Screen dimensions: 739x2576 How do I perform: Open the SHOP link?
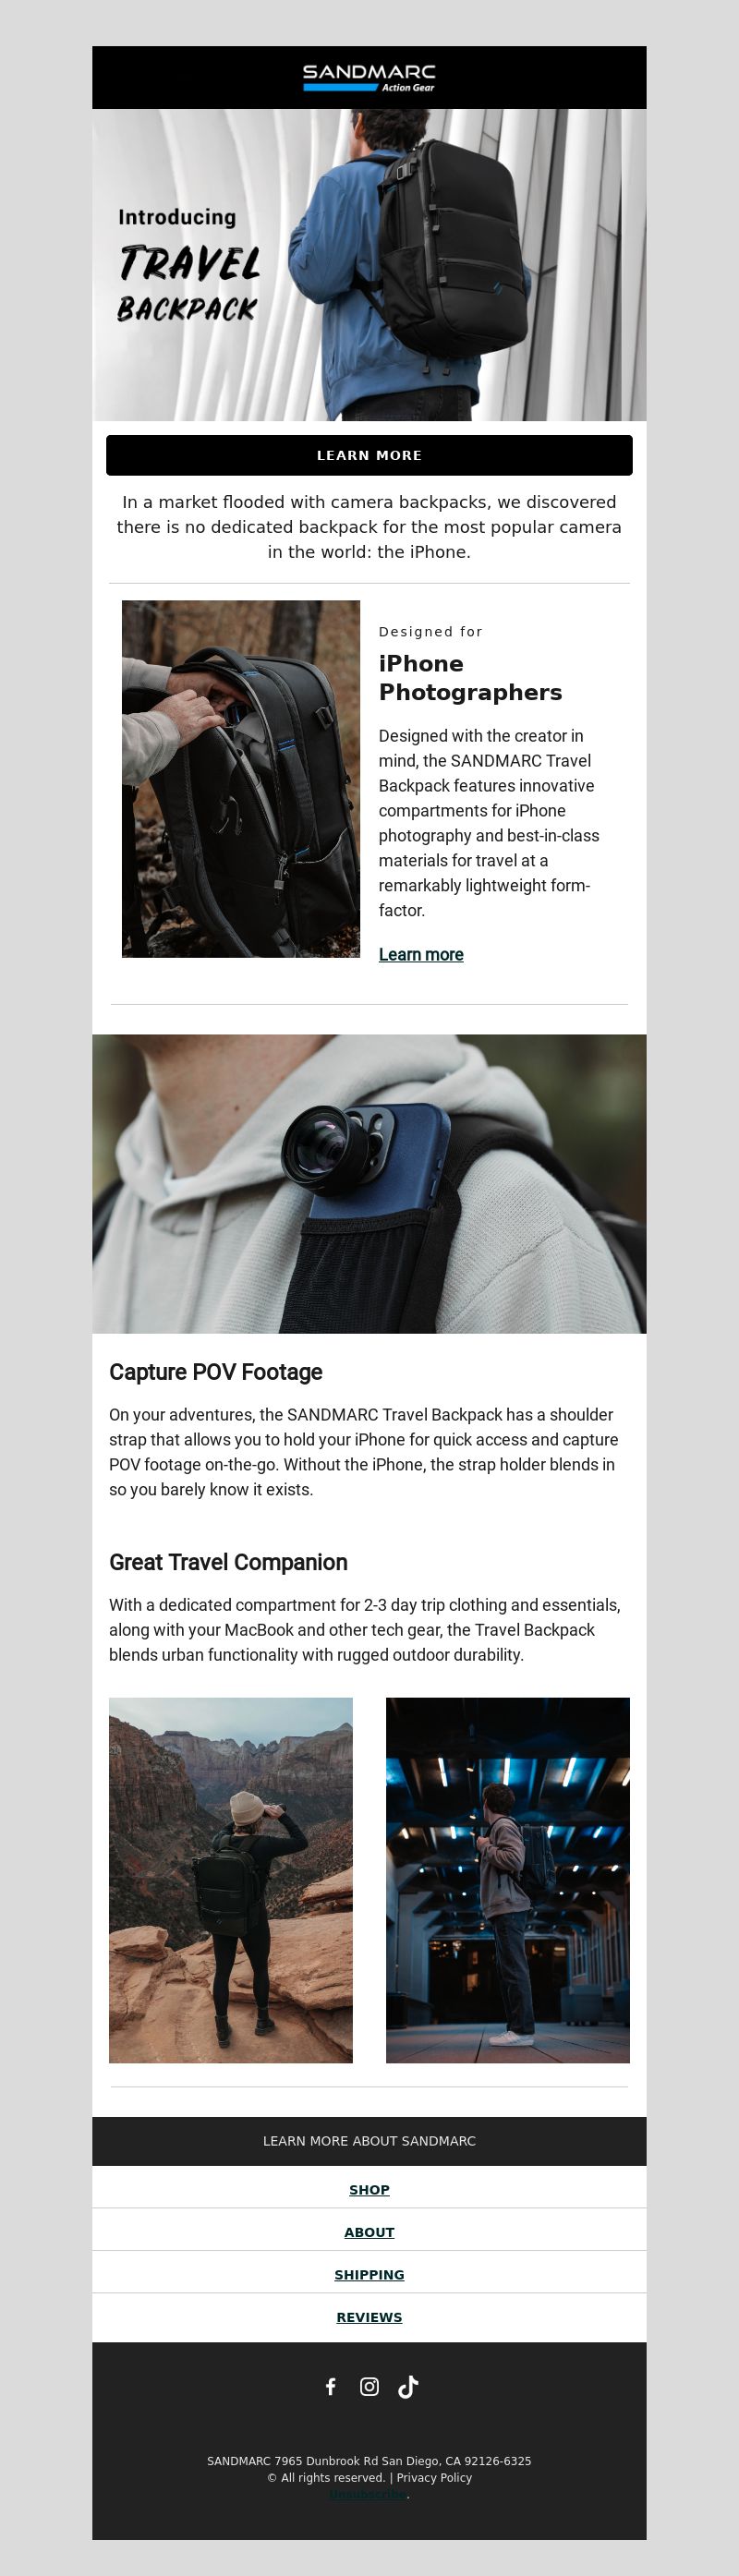tap(369, 2189)
